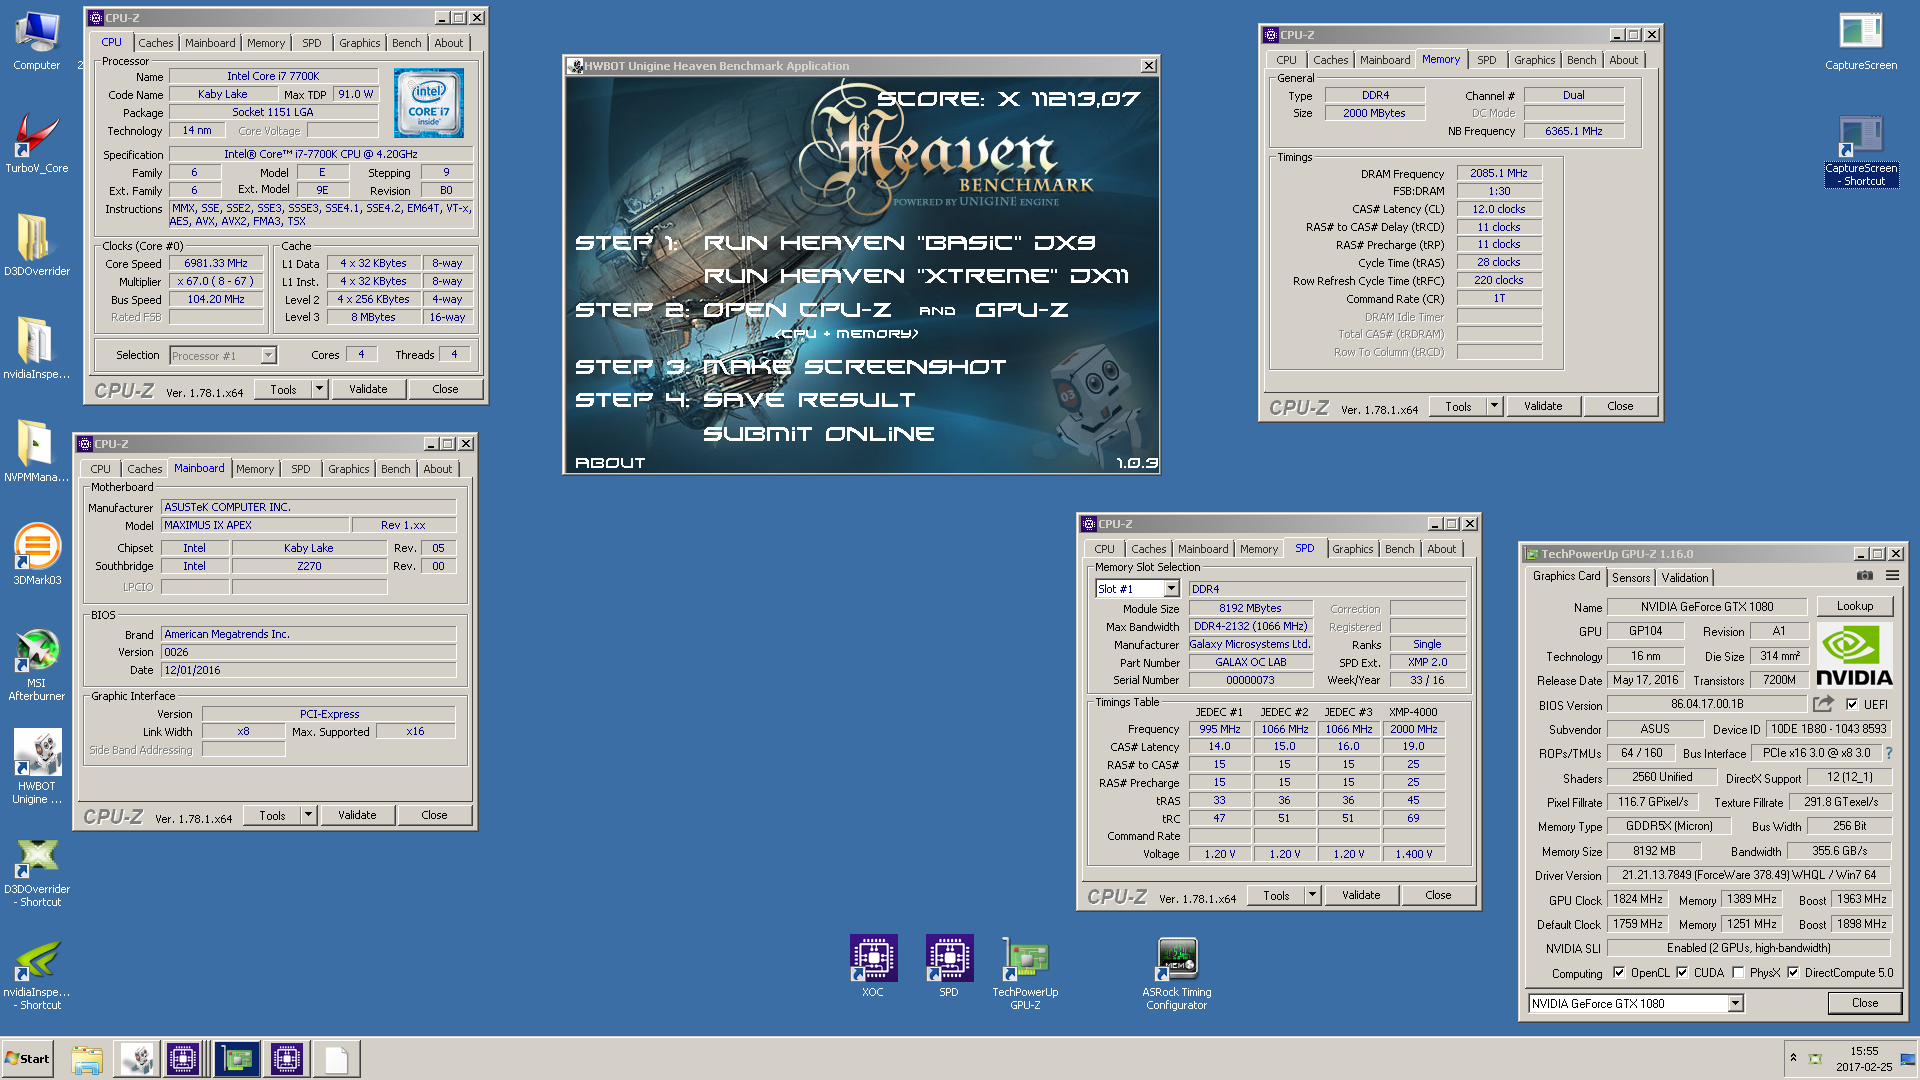The image size is (1920, 1080).
Task: Click Validate in the CPU-Z Memory window
Action: (x=1542, y=406)
